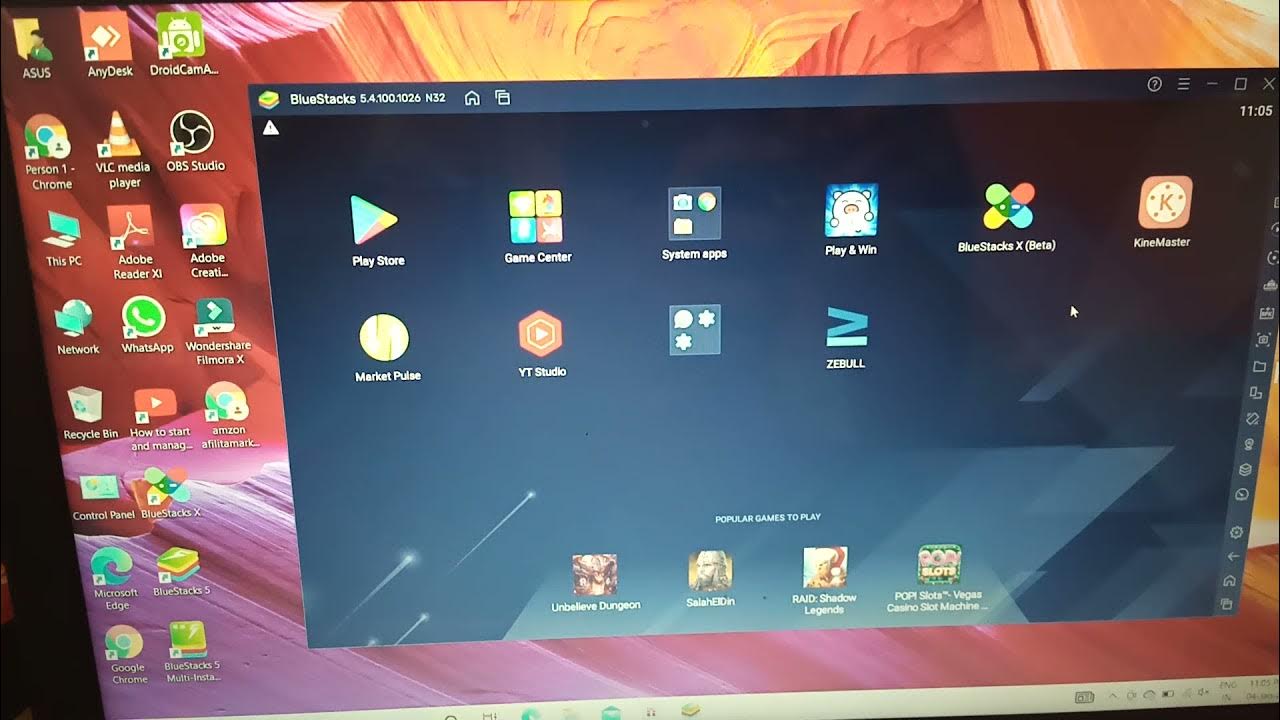The height and width of the screenshot is (720, 1280).
Task: Launch BlueStacks X (Beta) from home screen
Action: point(1008,207)
